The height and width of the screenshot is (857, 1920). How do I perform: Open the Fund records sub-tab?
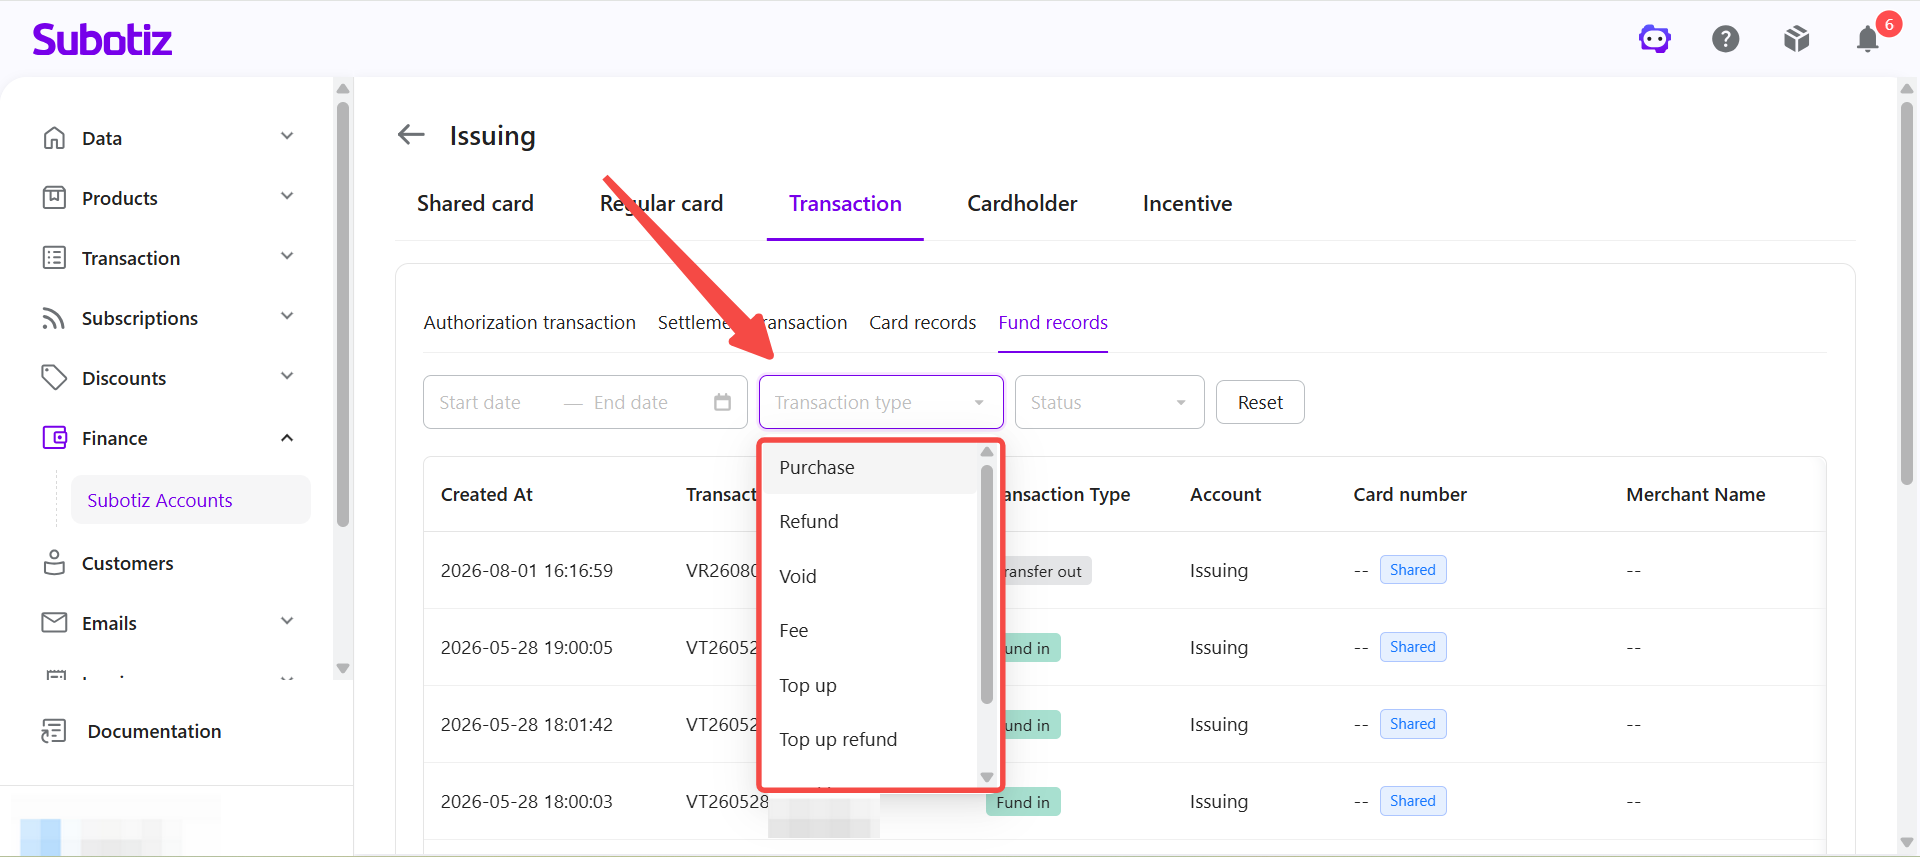tap(1053, 323)
